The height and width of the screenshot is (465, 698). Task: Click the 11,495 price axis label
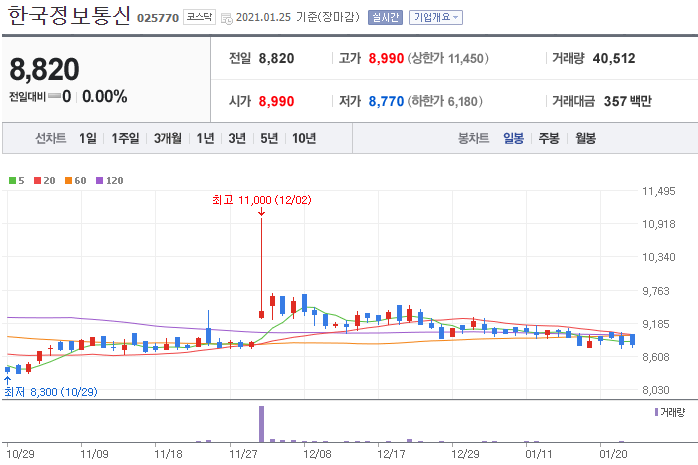pos(659,191)
